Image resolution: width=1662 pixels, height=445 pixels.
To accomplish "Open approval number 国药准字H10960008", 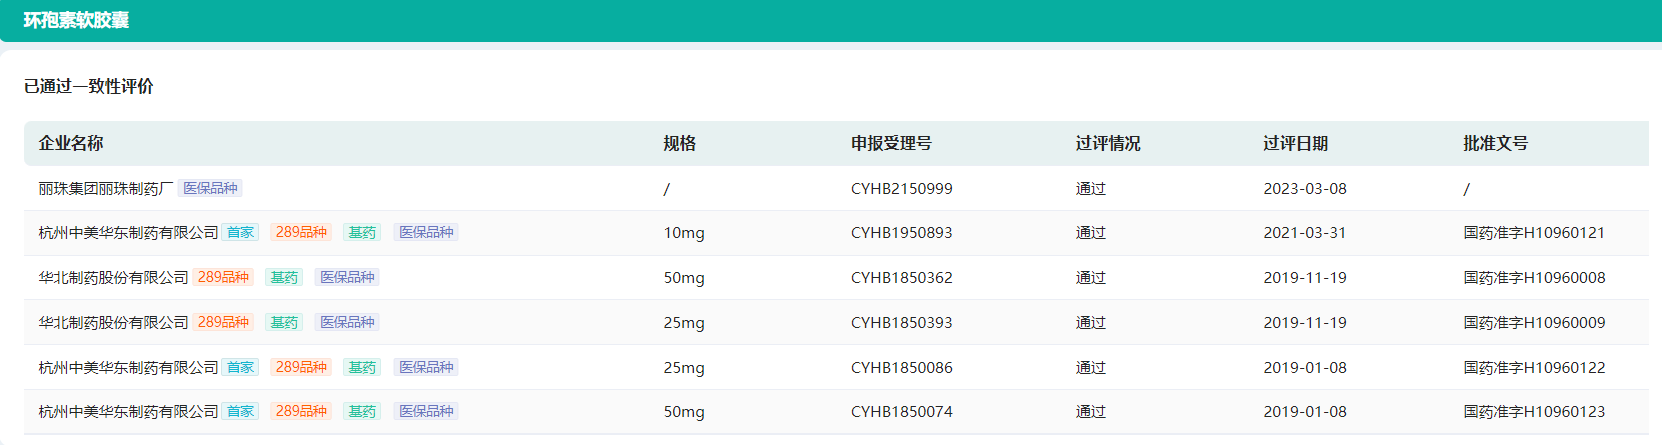I will (1534, 277).
